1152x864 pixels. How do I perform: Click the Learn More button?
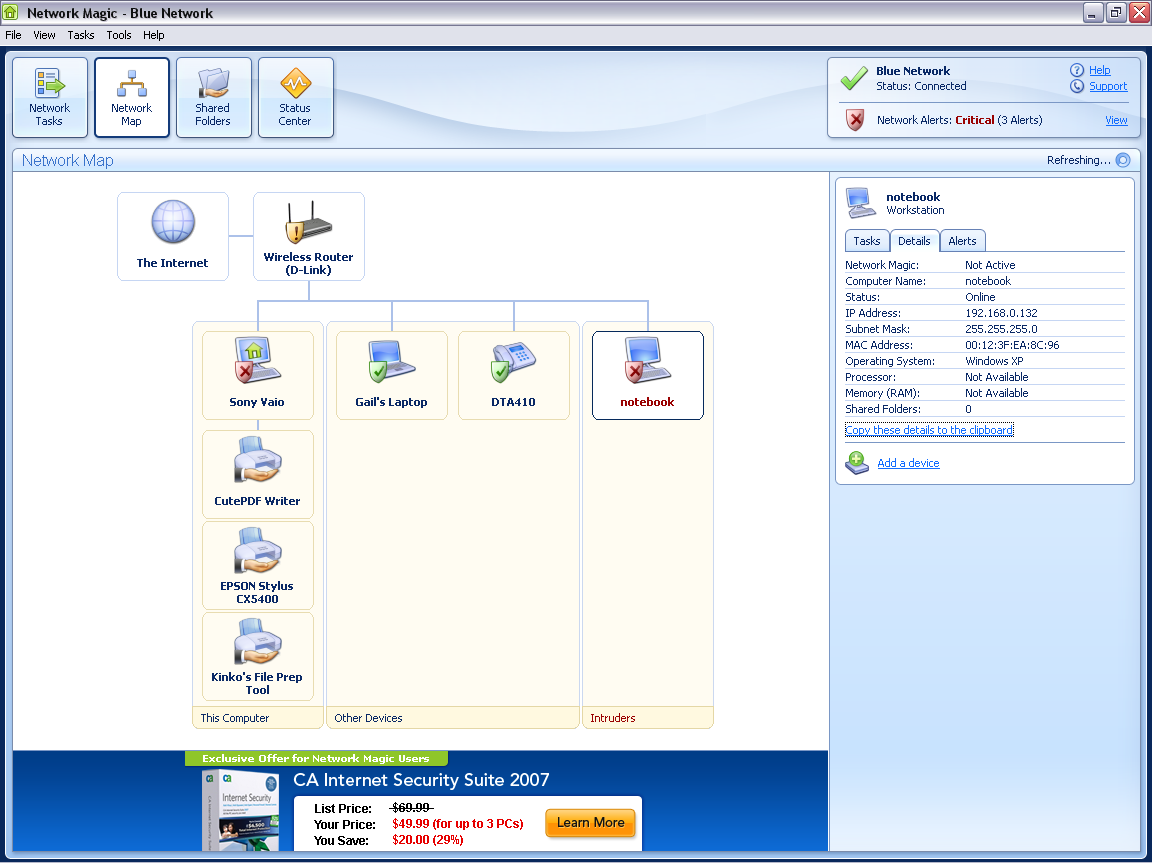[591, 823]
